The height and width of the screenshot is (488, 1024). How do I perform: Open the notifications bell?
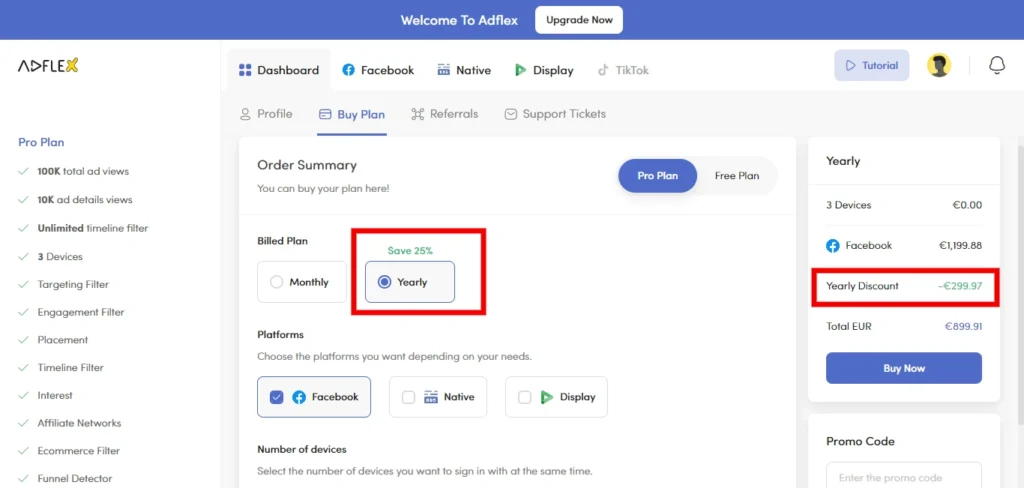tap(996, 65)
